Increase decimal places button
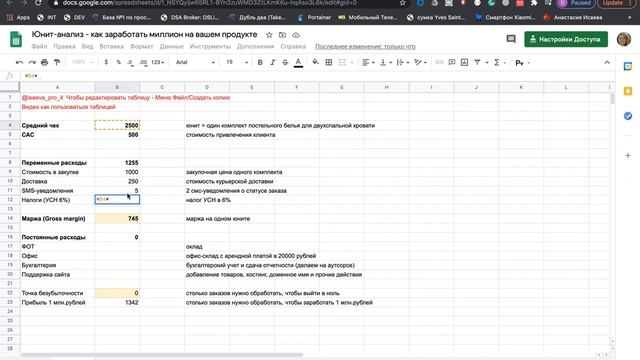This screenshot has width=640, height=360. click(143, 62)
